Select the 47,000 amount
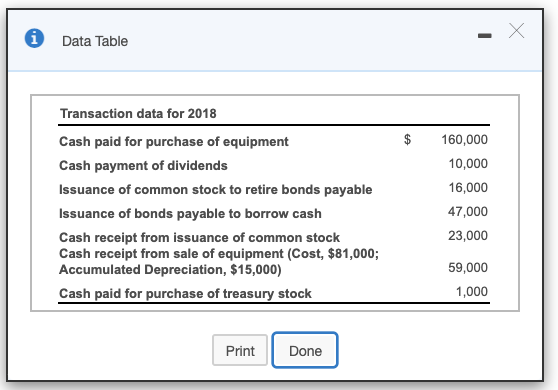 [x=468, y=211]
